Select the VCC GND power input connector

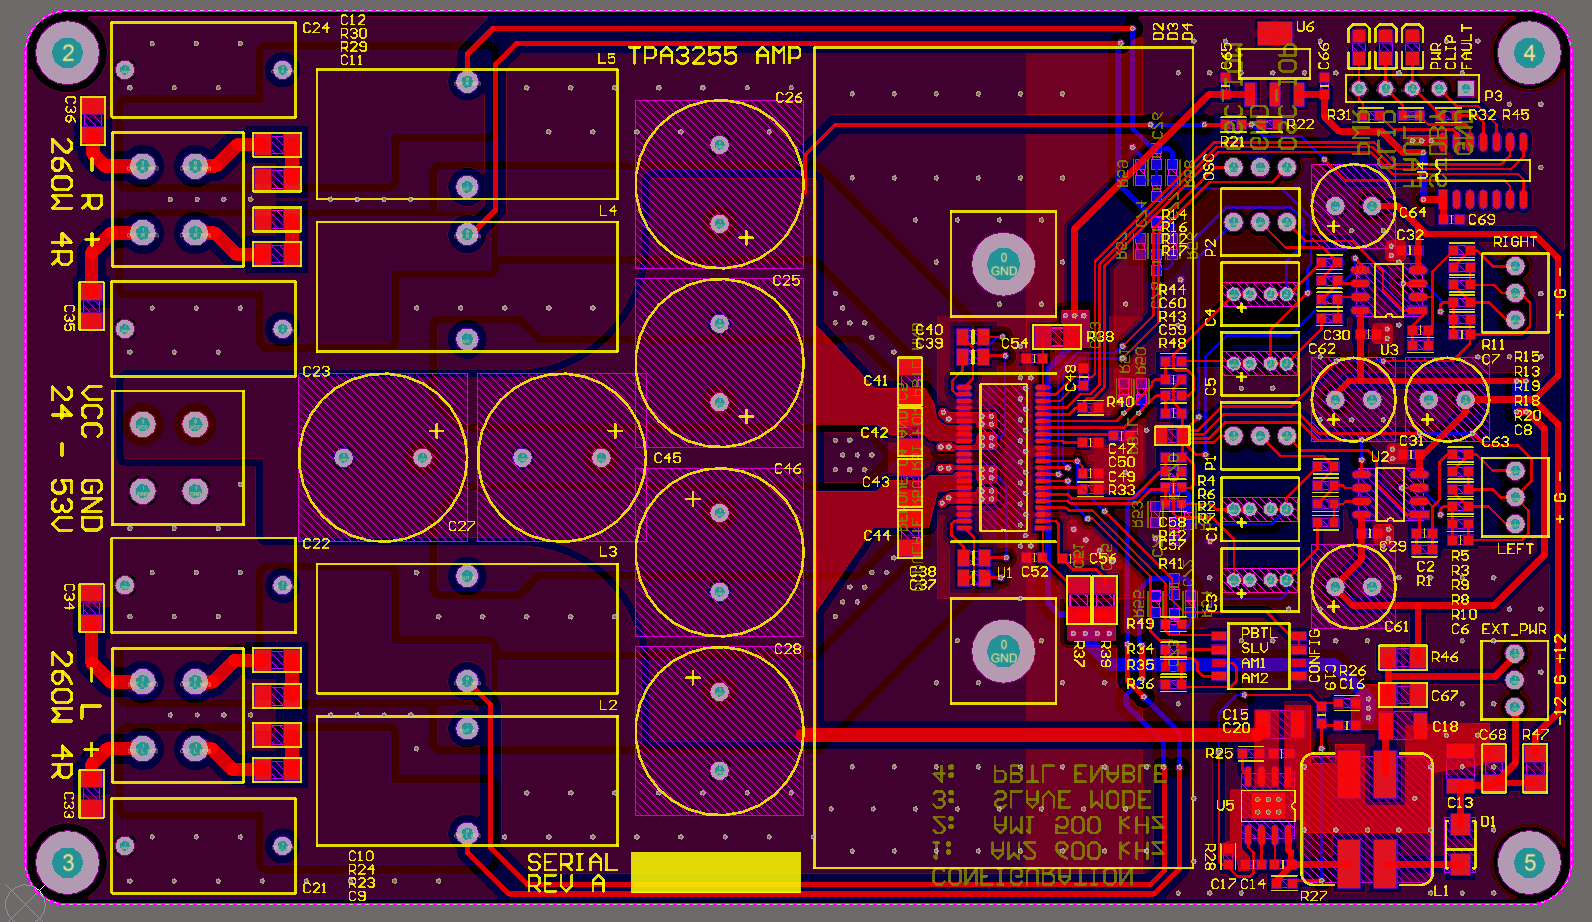[178, 457]
